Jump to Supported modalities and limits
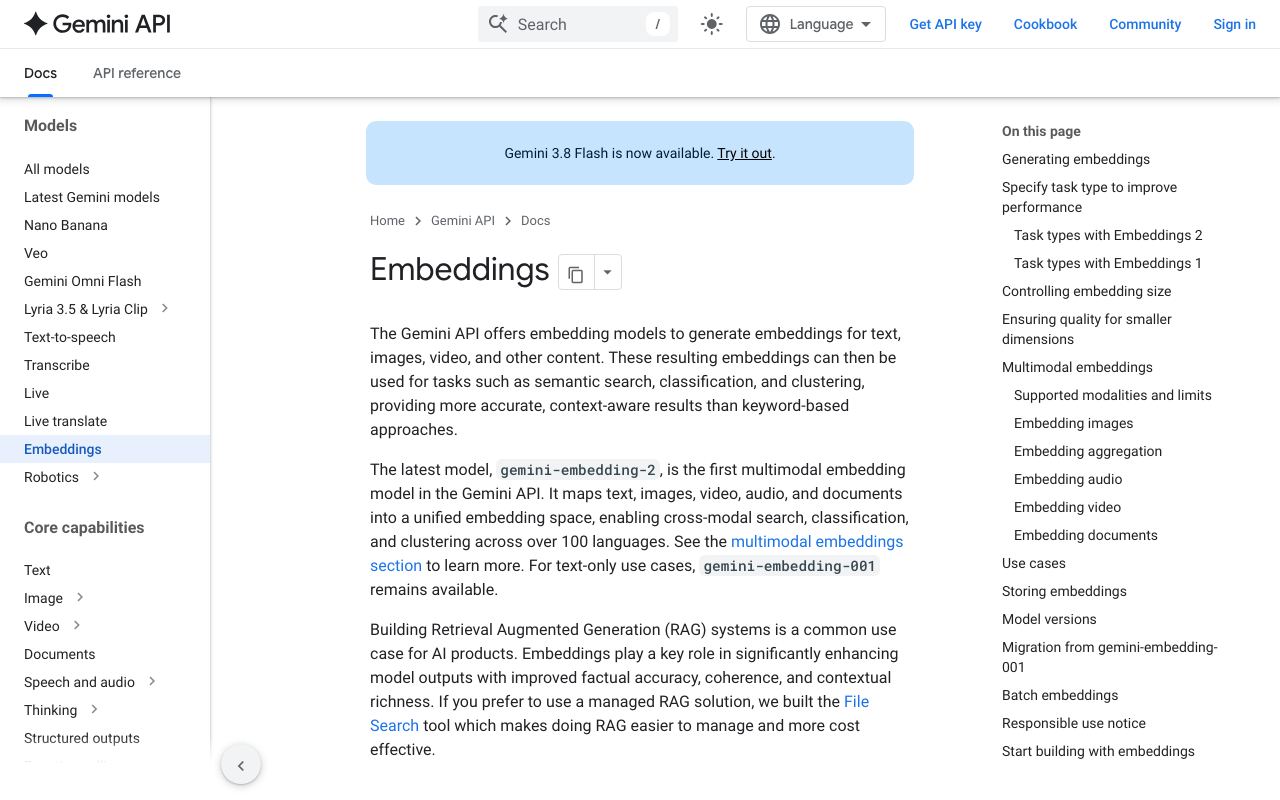The width and height of the screenshot is (1280, 800). (1113, 395)
